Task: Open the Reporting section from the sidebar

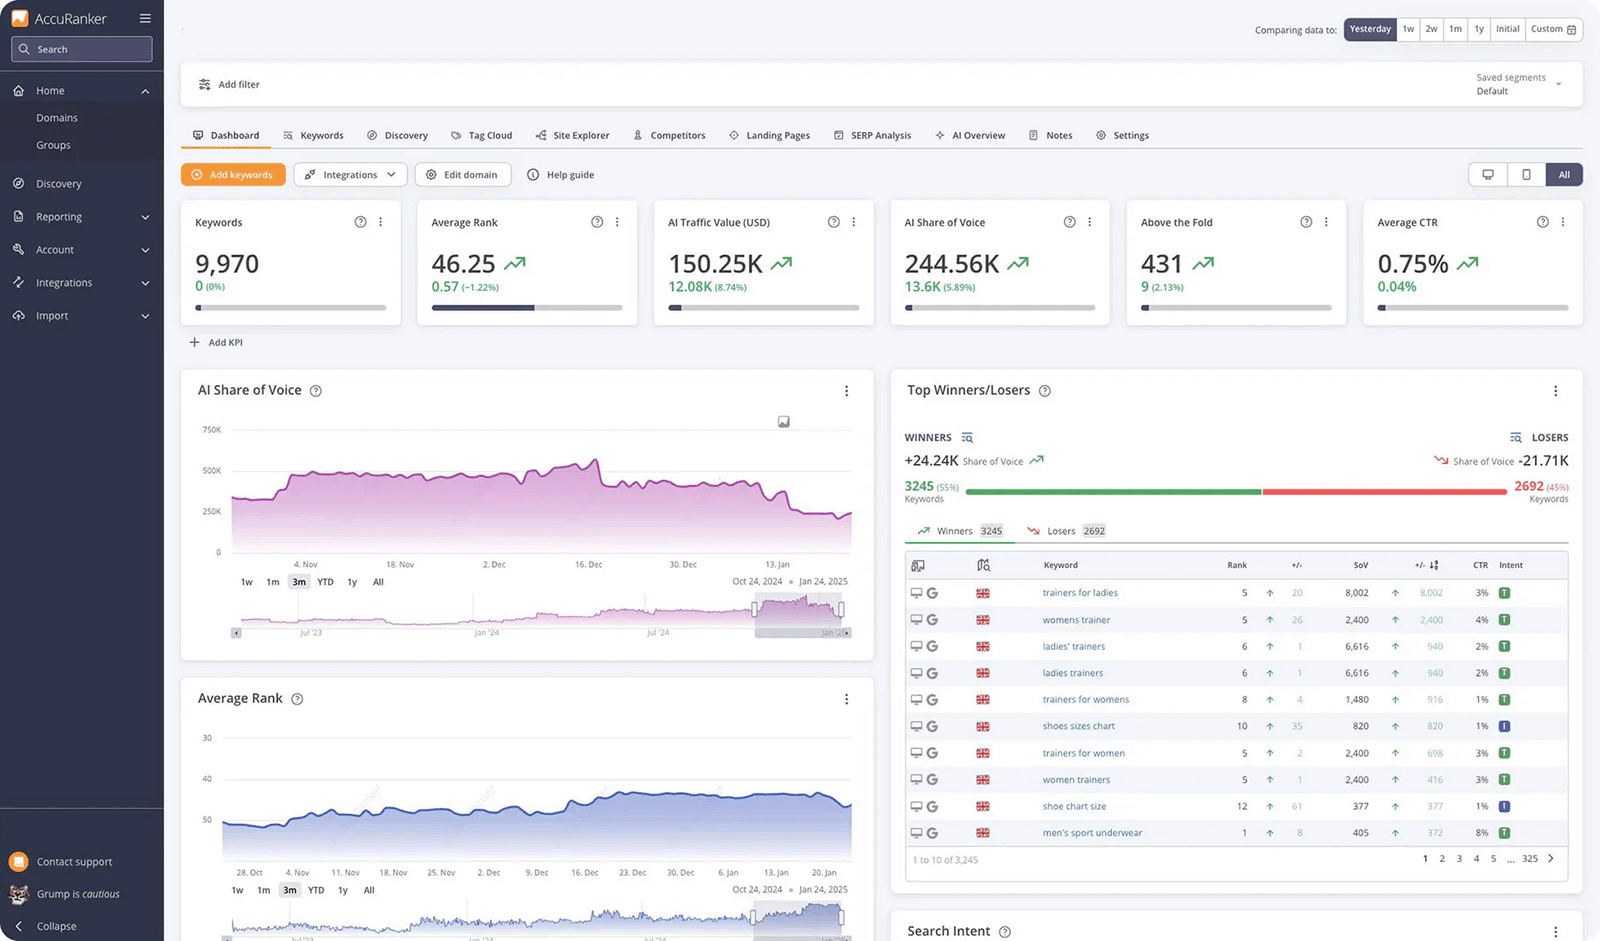Action: pos(18,216)
